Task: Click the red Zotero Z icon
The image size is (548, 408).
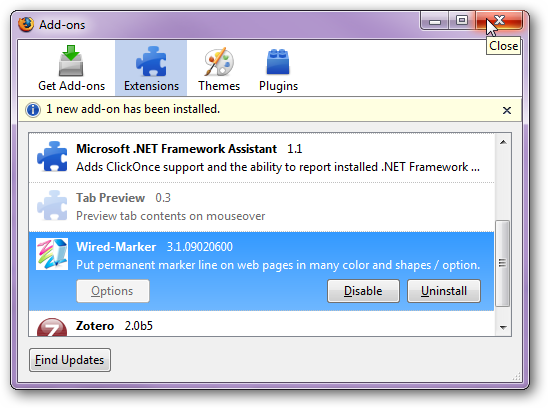Action: tap(52, 327)
